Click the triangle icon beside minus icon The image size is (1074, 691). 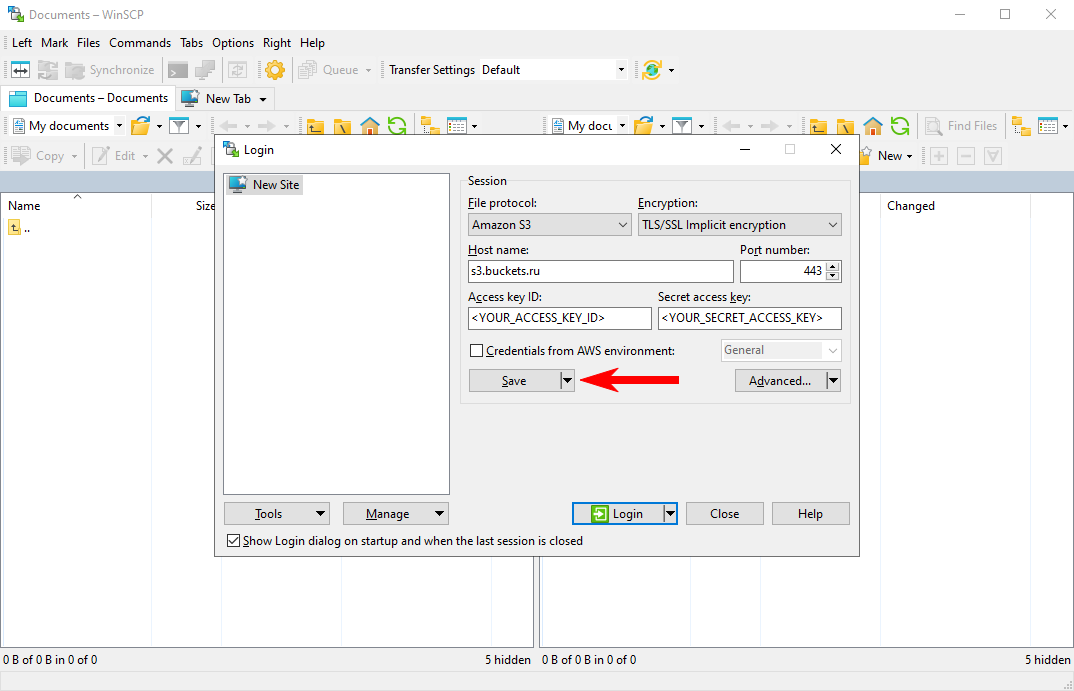click(993, 156)
